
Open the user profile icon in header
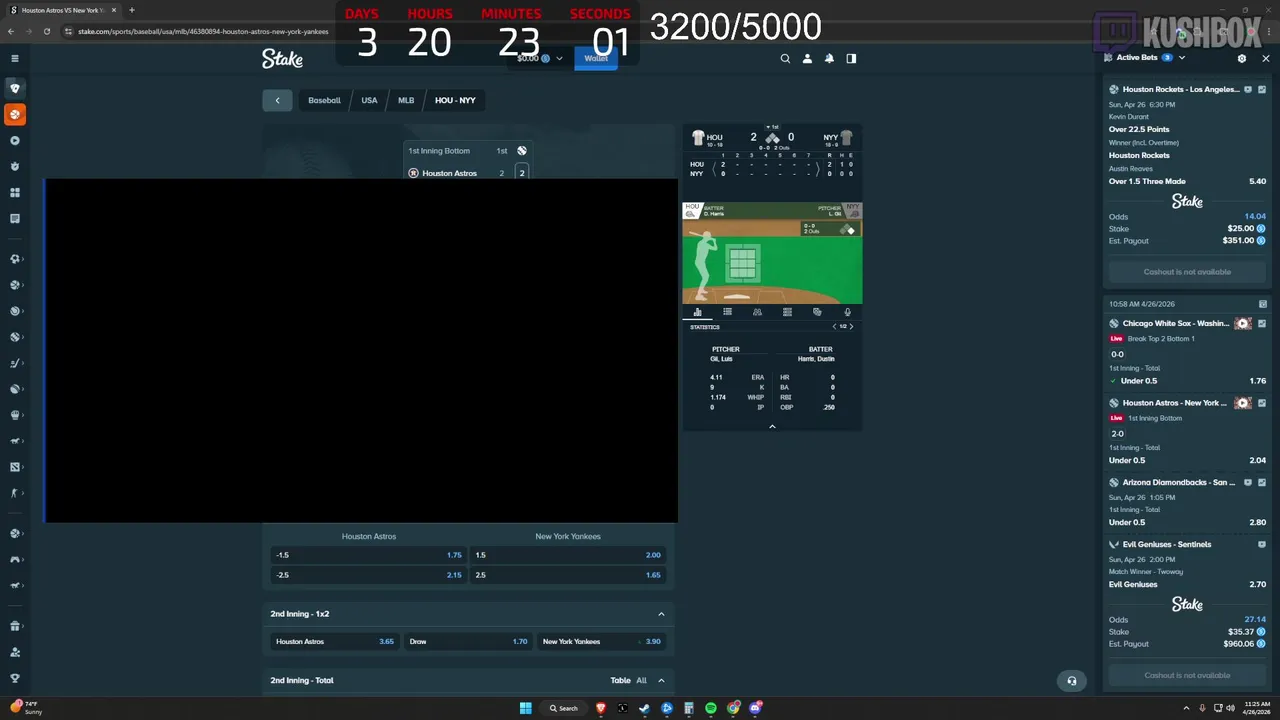(807, 58)
